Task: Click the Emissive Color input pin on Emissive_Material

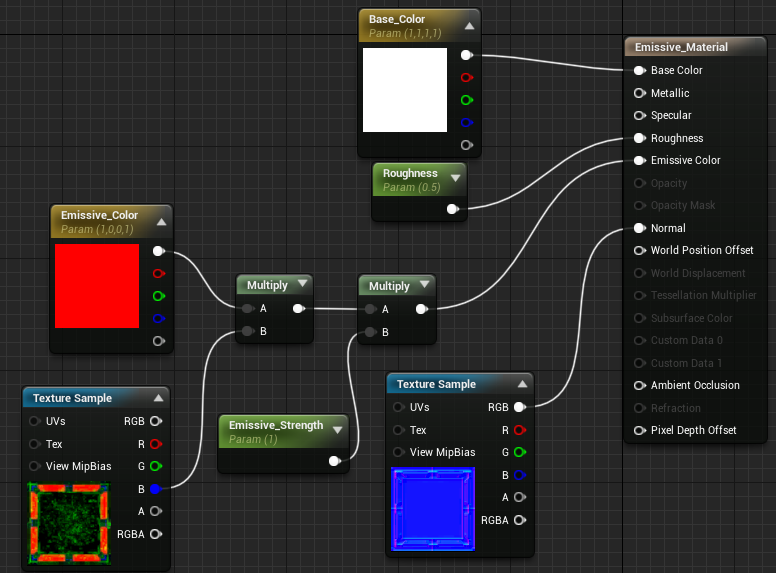Action: pyautogui.click(x=640, y=160)
